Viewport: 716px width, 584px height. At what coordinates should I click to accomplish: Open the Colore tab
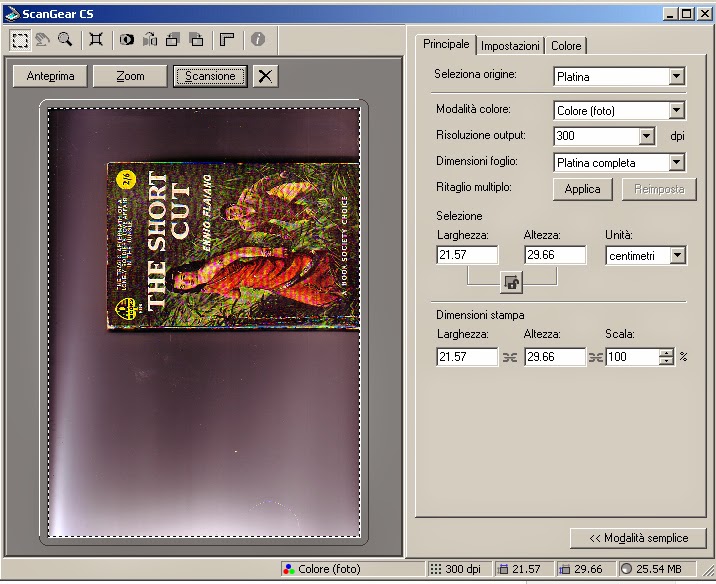coord(566,46)
